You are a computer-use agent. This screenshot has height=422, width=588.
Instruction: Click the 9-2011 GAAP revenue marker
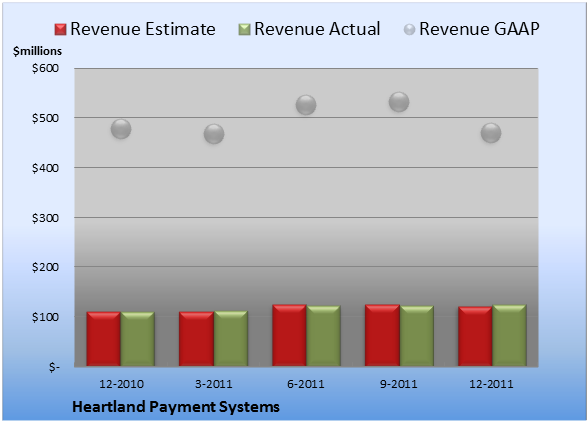point(399,102)
